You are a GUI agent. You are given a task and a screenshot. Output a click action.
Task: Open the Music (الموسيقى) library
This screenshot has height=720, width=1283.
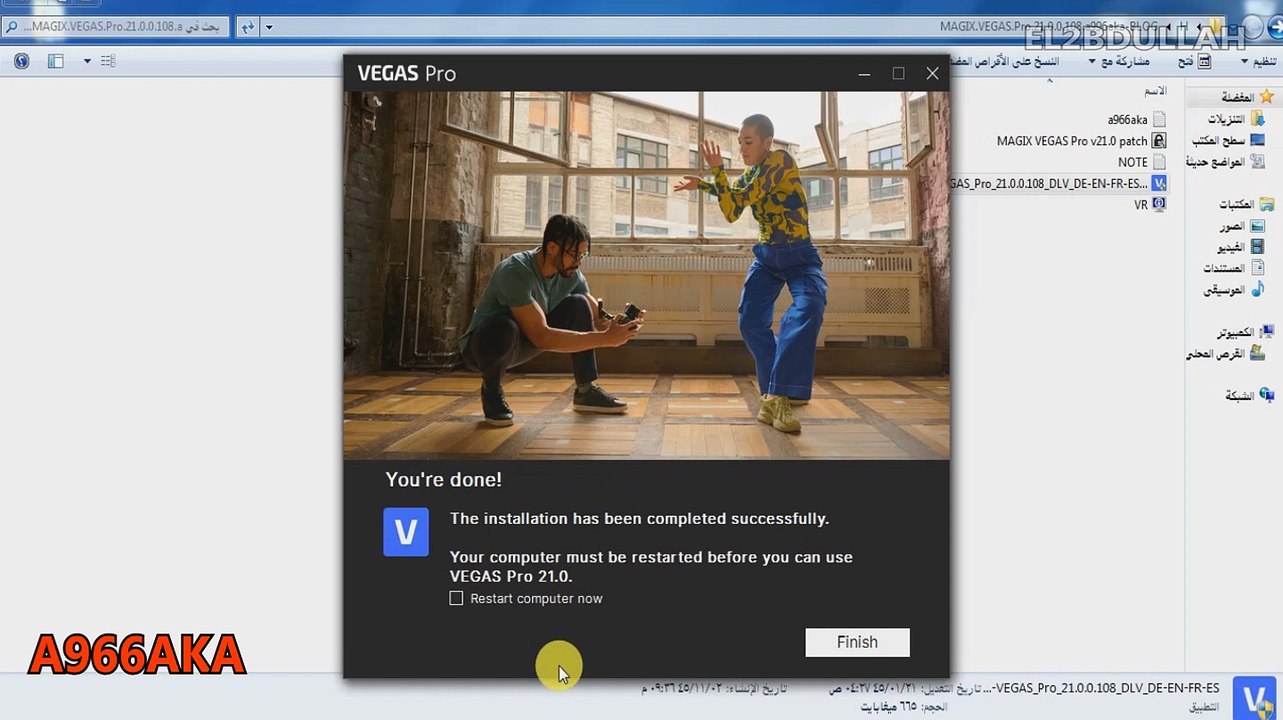pos(1234,290)
